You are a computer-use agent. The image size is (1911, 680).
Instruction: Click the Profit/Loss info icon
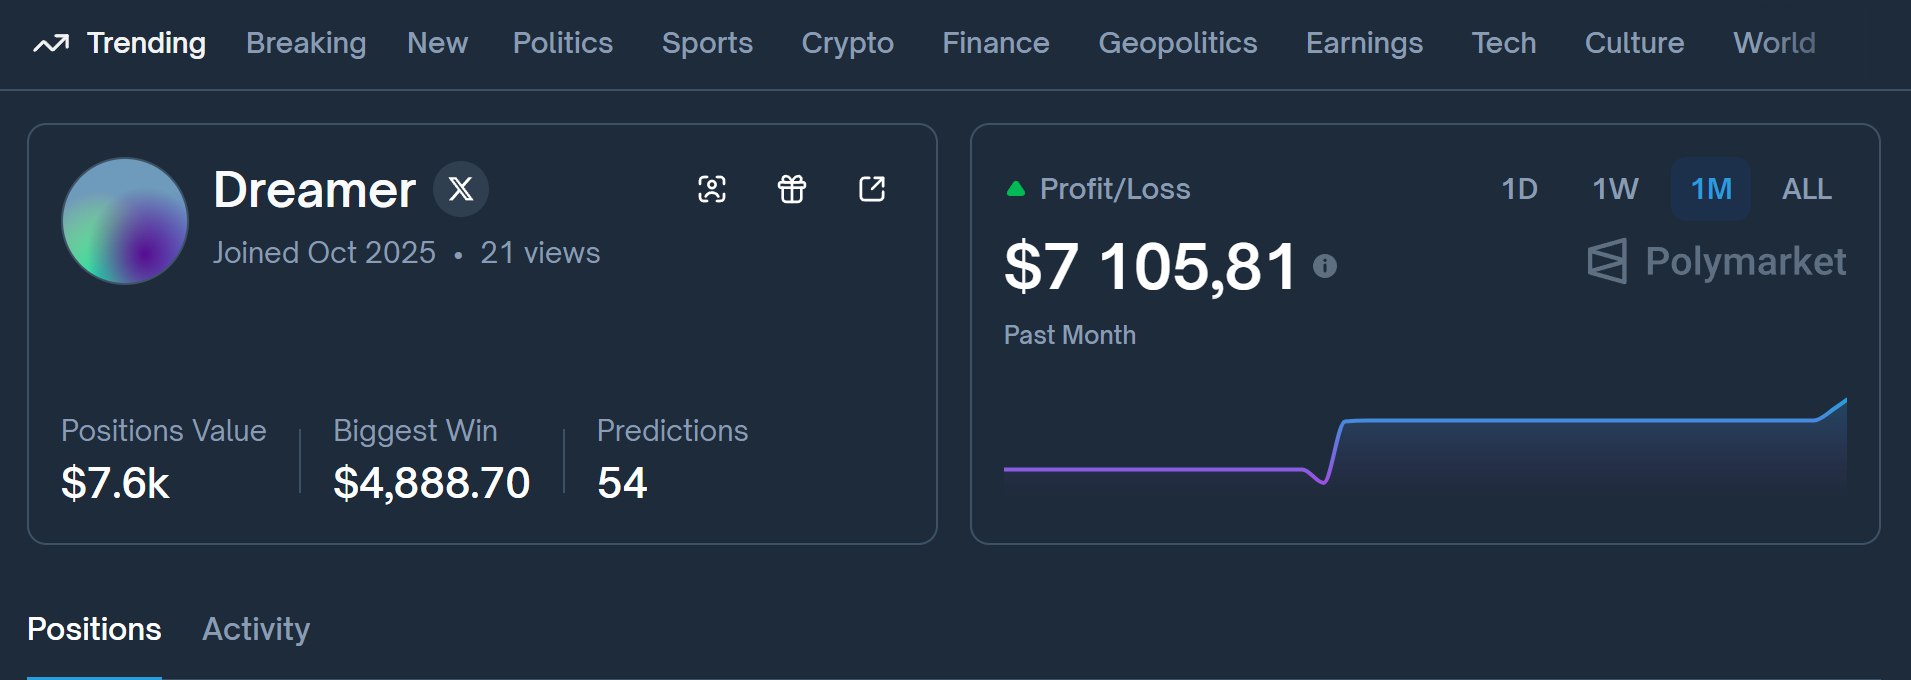1325,266
